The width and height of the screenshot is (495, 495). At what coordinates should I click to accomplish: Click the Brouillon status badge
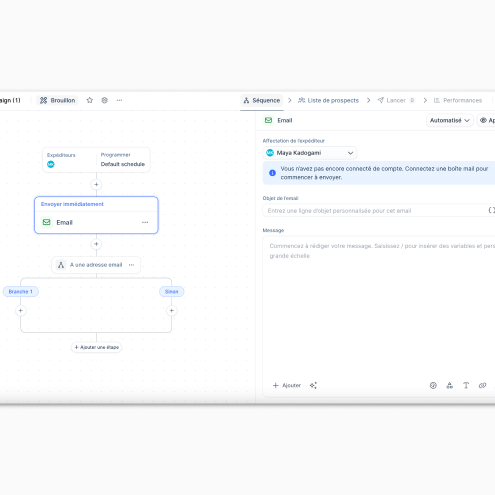click(57, 100)
